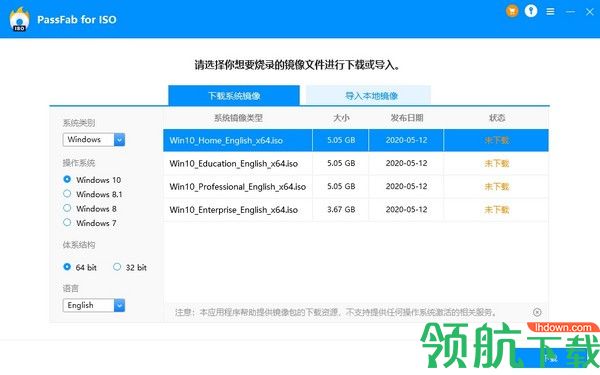Click 2020-05-12 date in Win10_Education row
Viewport: 600px width, 375px height.
coord(406,163)
